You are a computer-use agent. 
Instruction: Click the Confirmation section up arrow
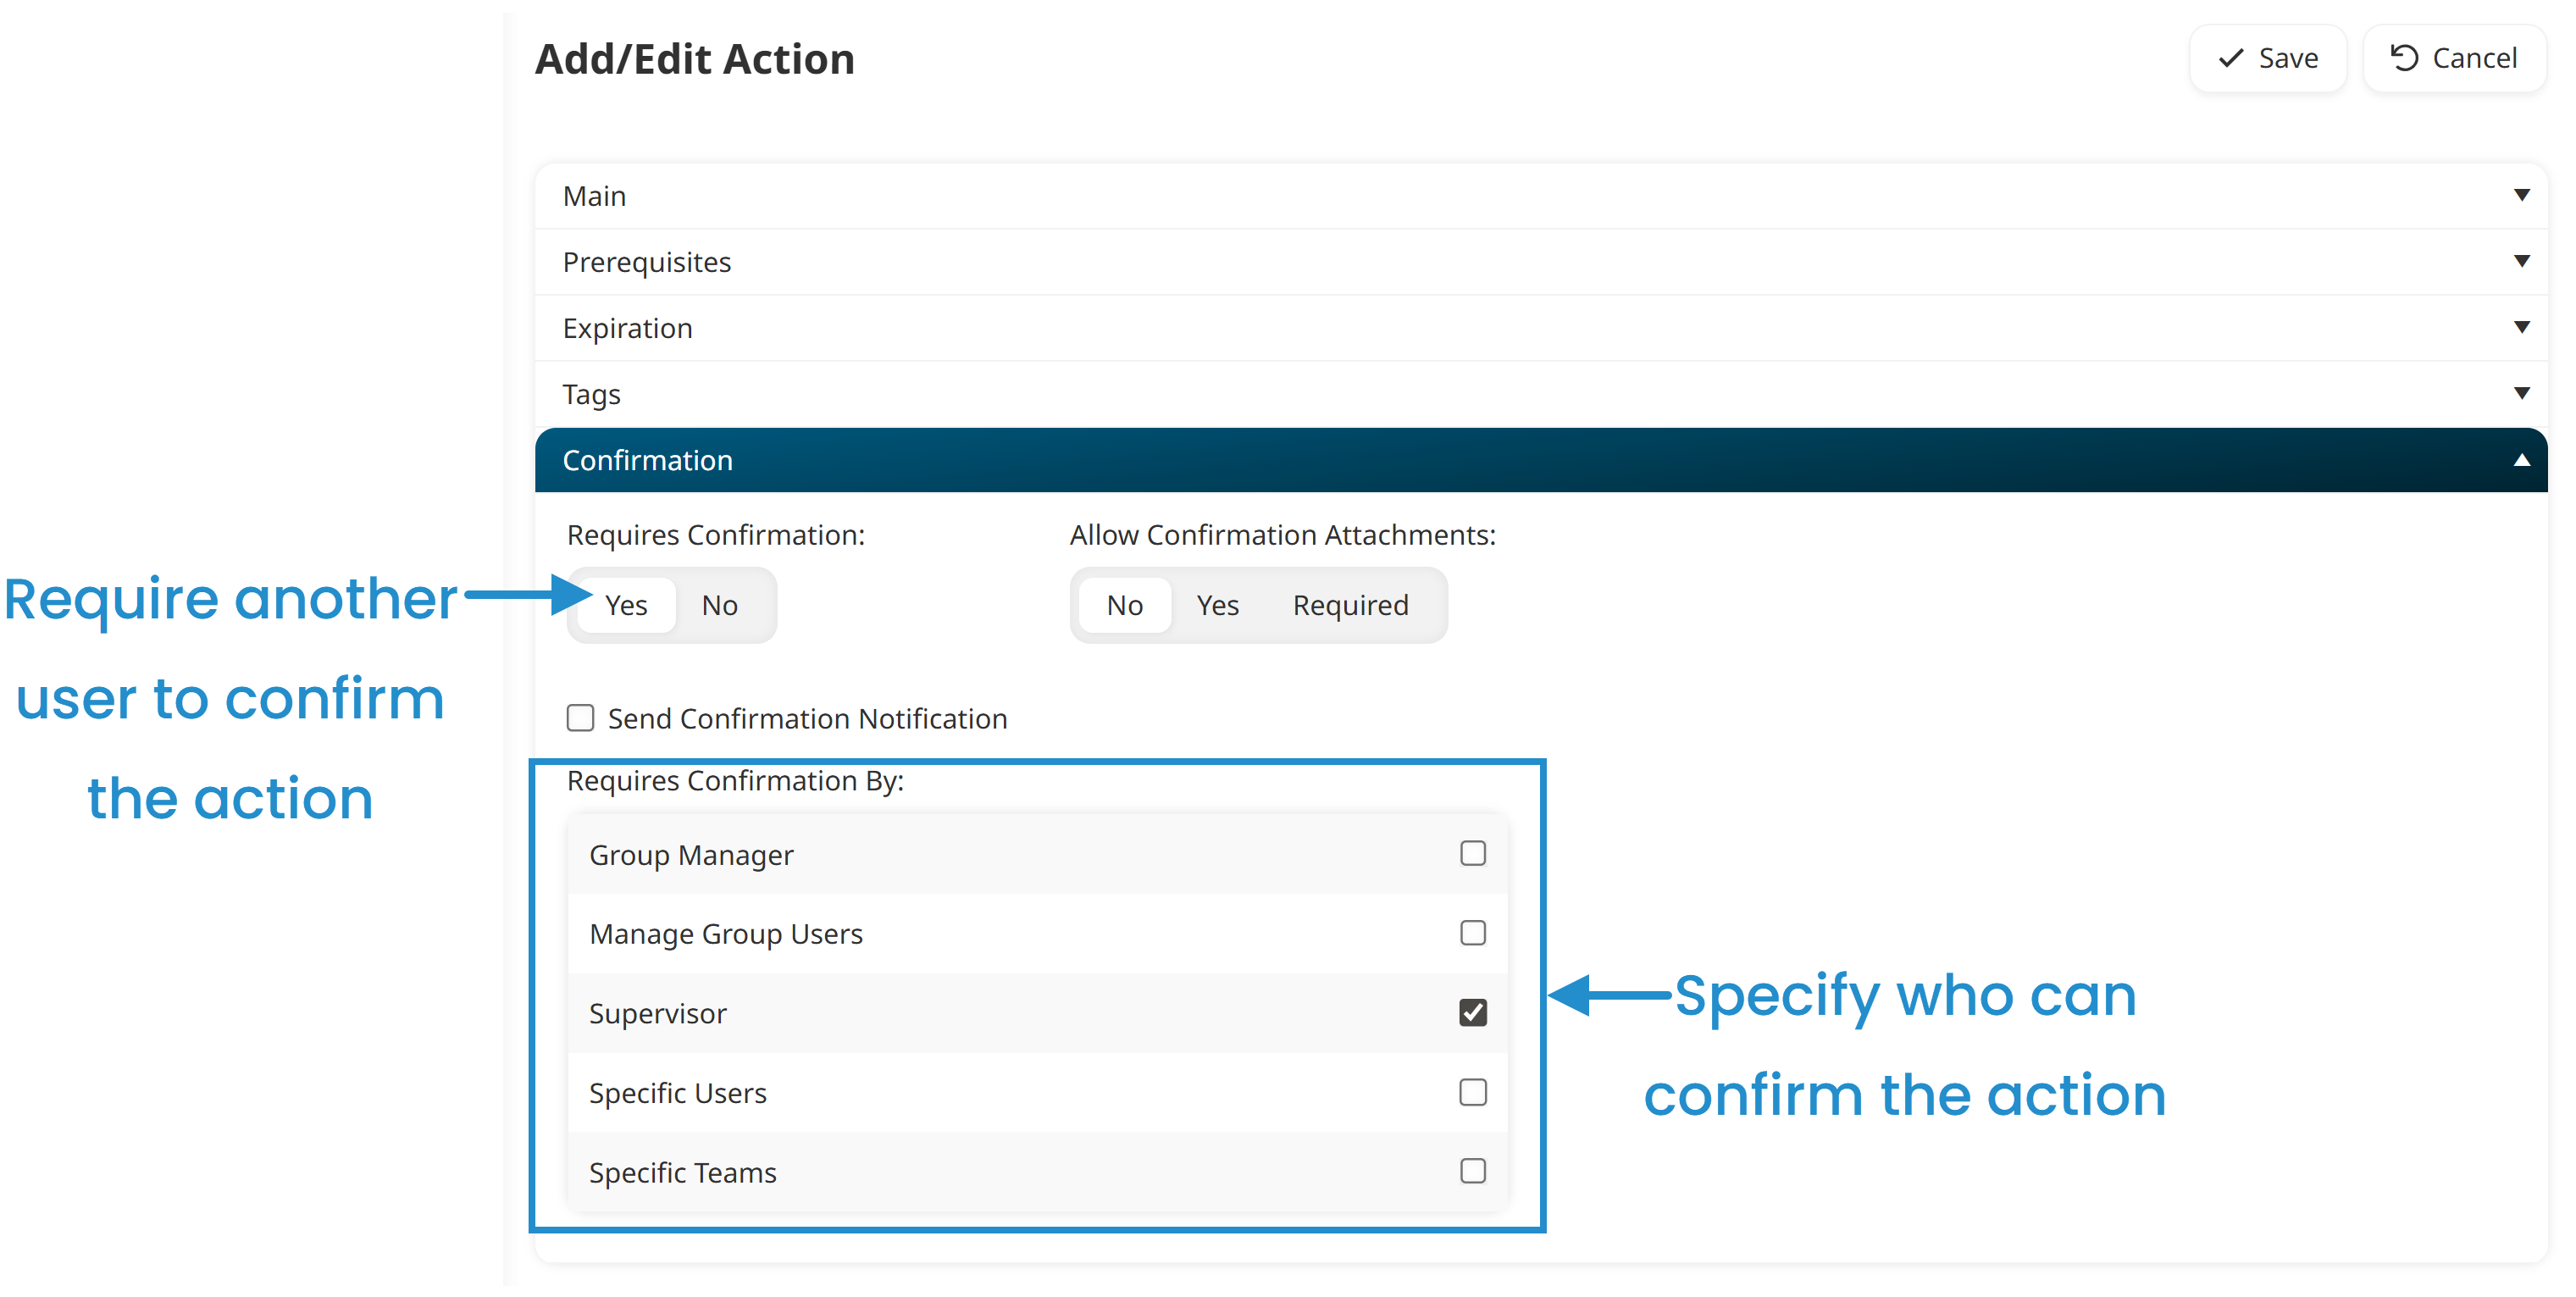(2521, 460)
